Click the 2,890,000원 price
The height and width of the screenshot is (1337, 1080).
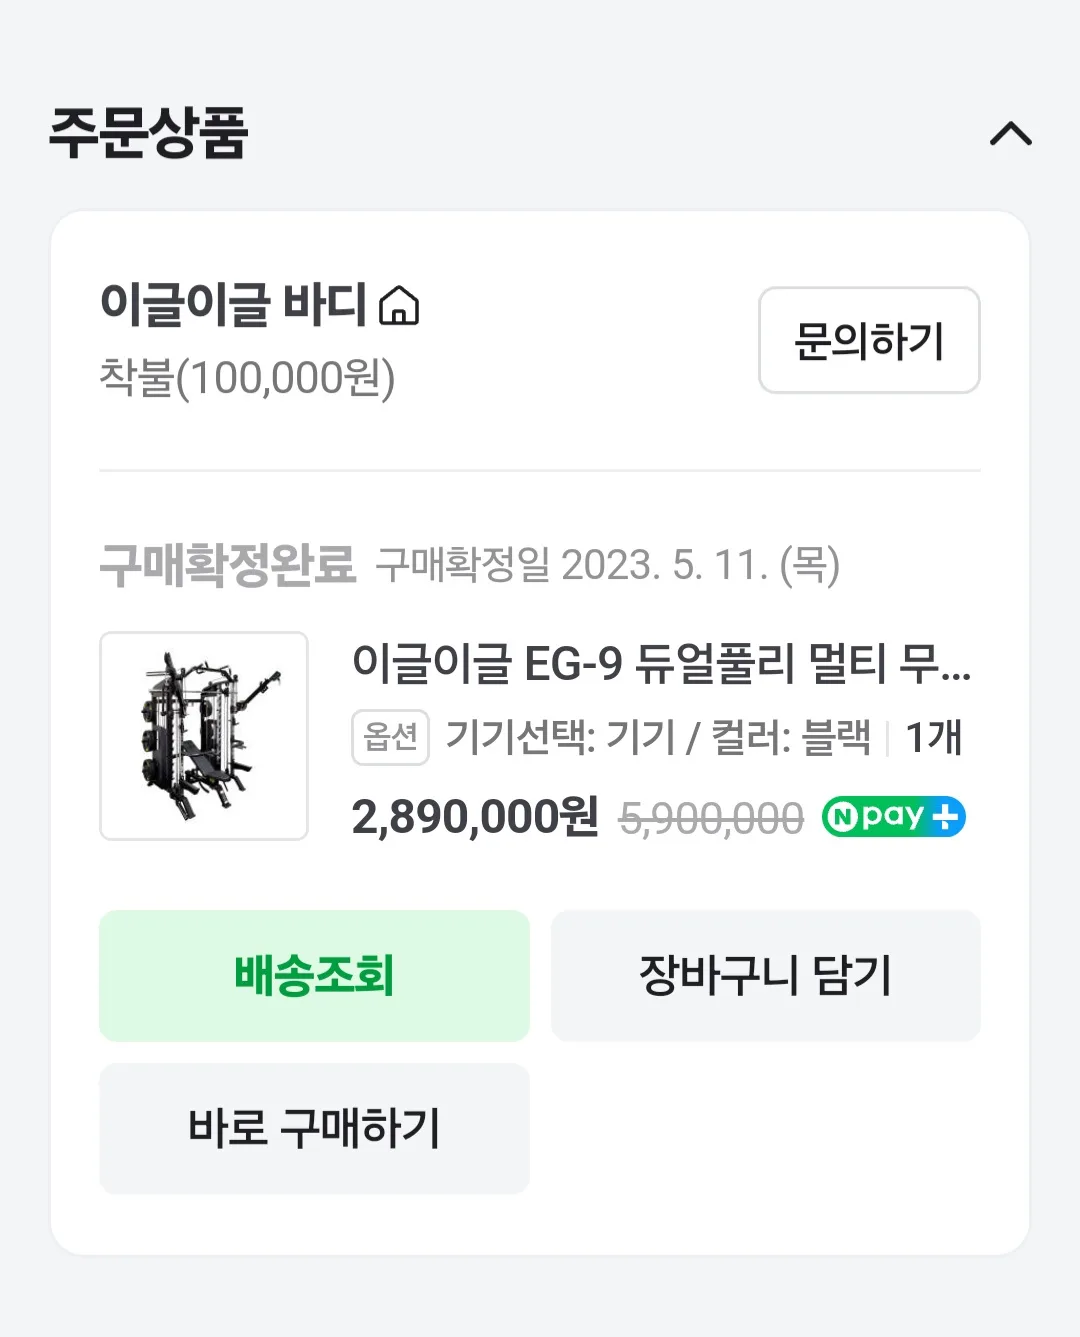pos(475,817)
